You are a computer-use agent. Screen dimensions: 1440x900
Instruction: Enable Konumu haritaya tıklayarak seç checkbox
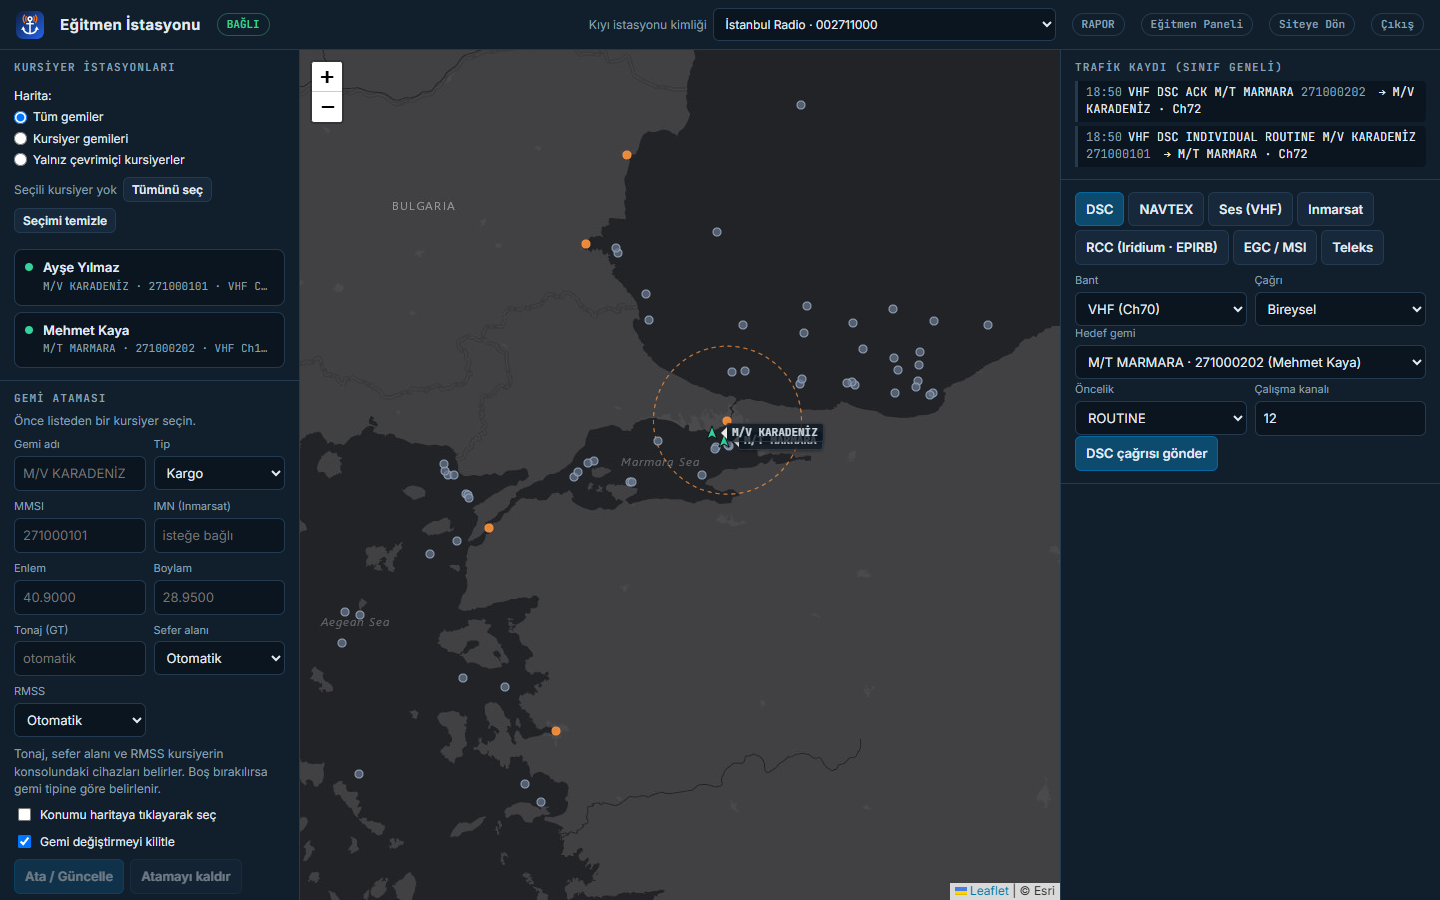click(x=24, y=815)
